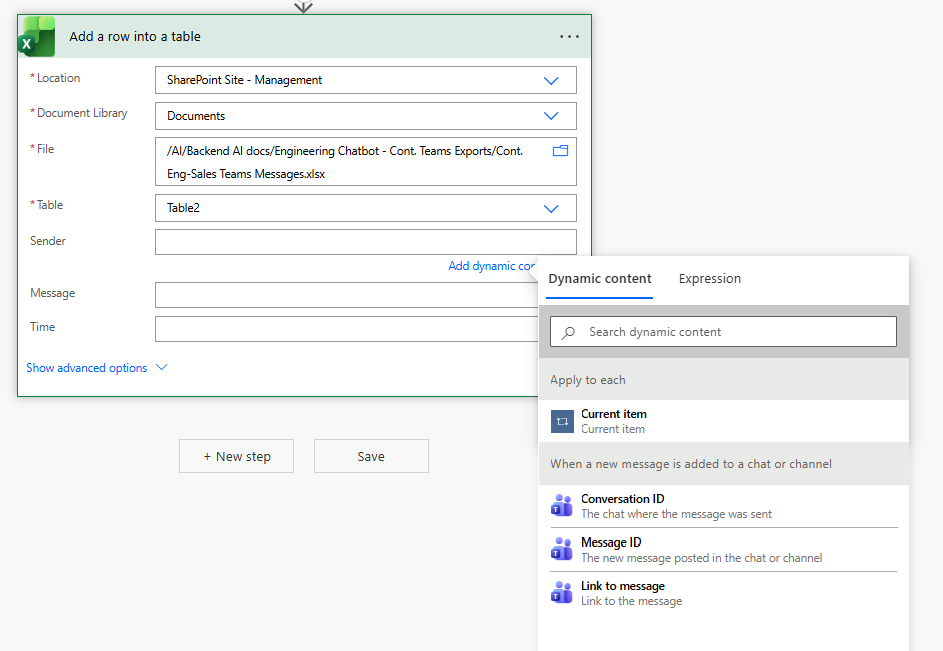Click the 'Add a row into a table' title
943x651 pixels.
click(135, 37)
